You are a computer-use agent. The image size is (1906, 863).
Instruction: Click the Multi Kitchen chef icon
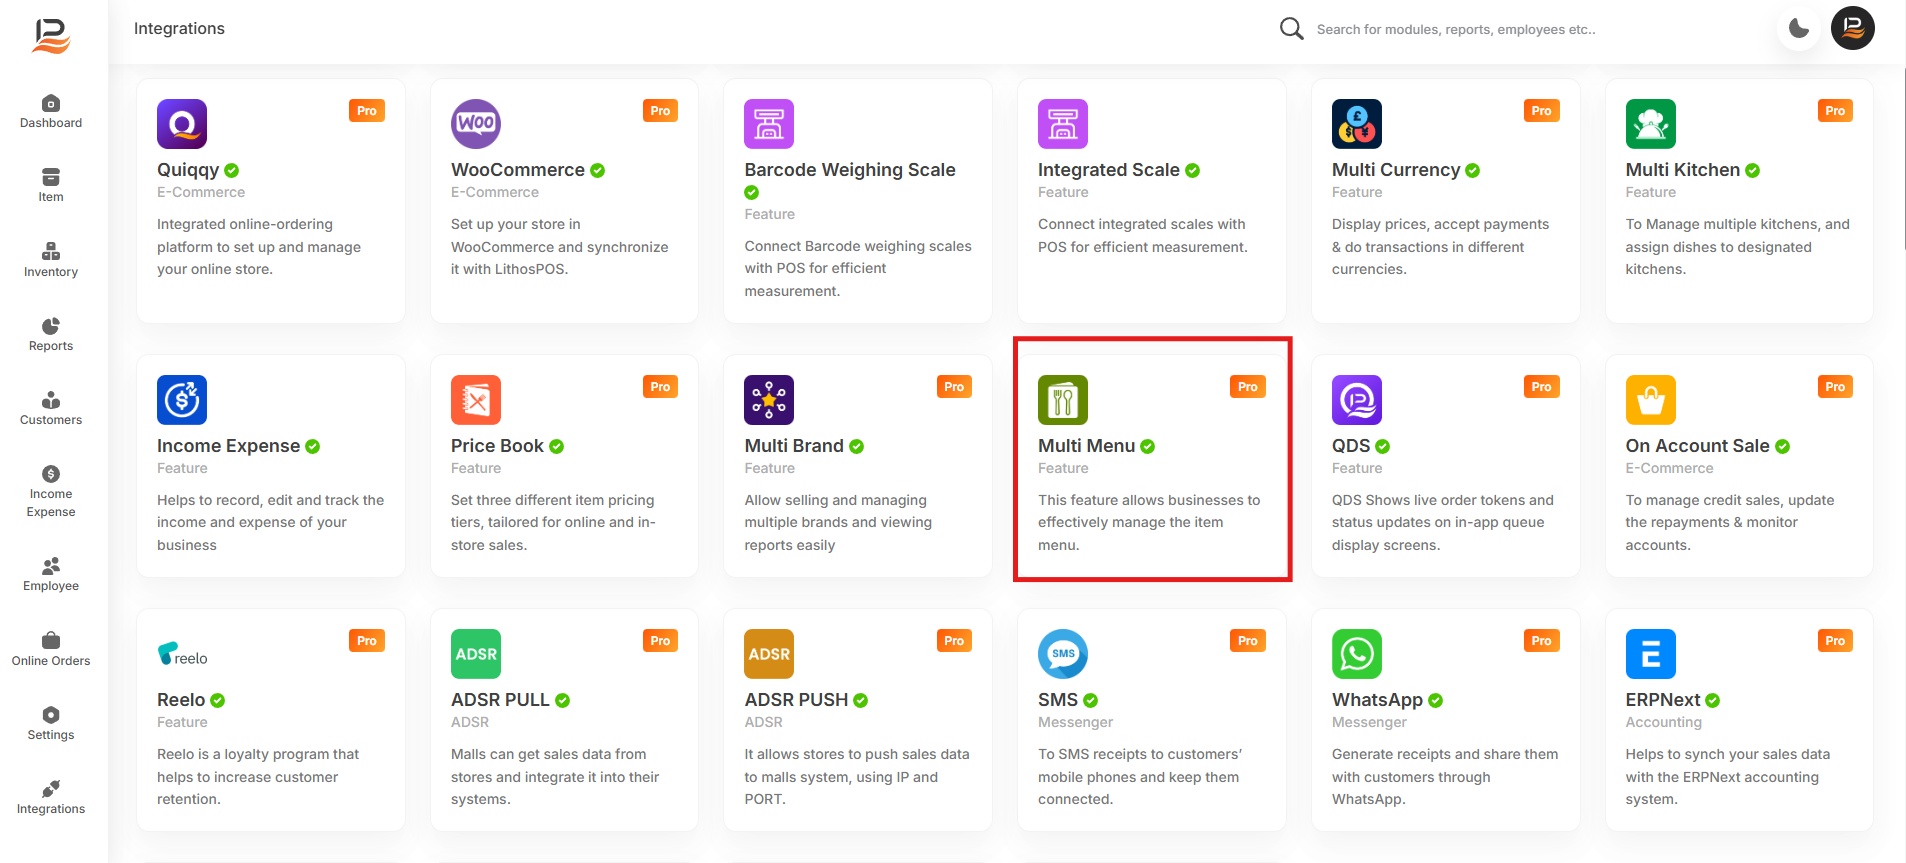[1650, 124]
